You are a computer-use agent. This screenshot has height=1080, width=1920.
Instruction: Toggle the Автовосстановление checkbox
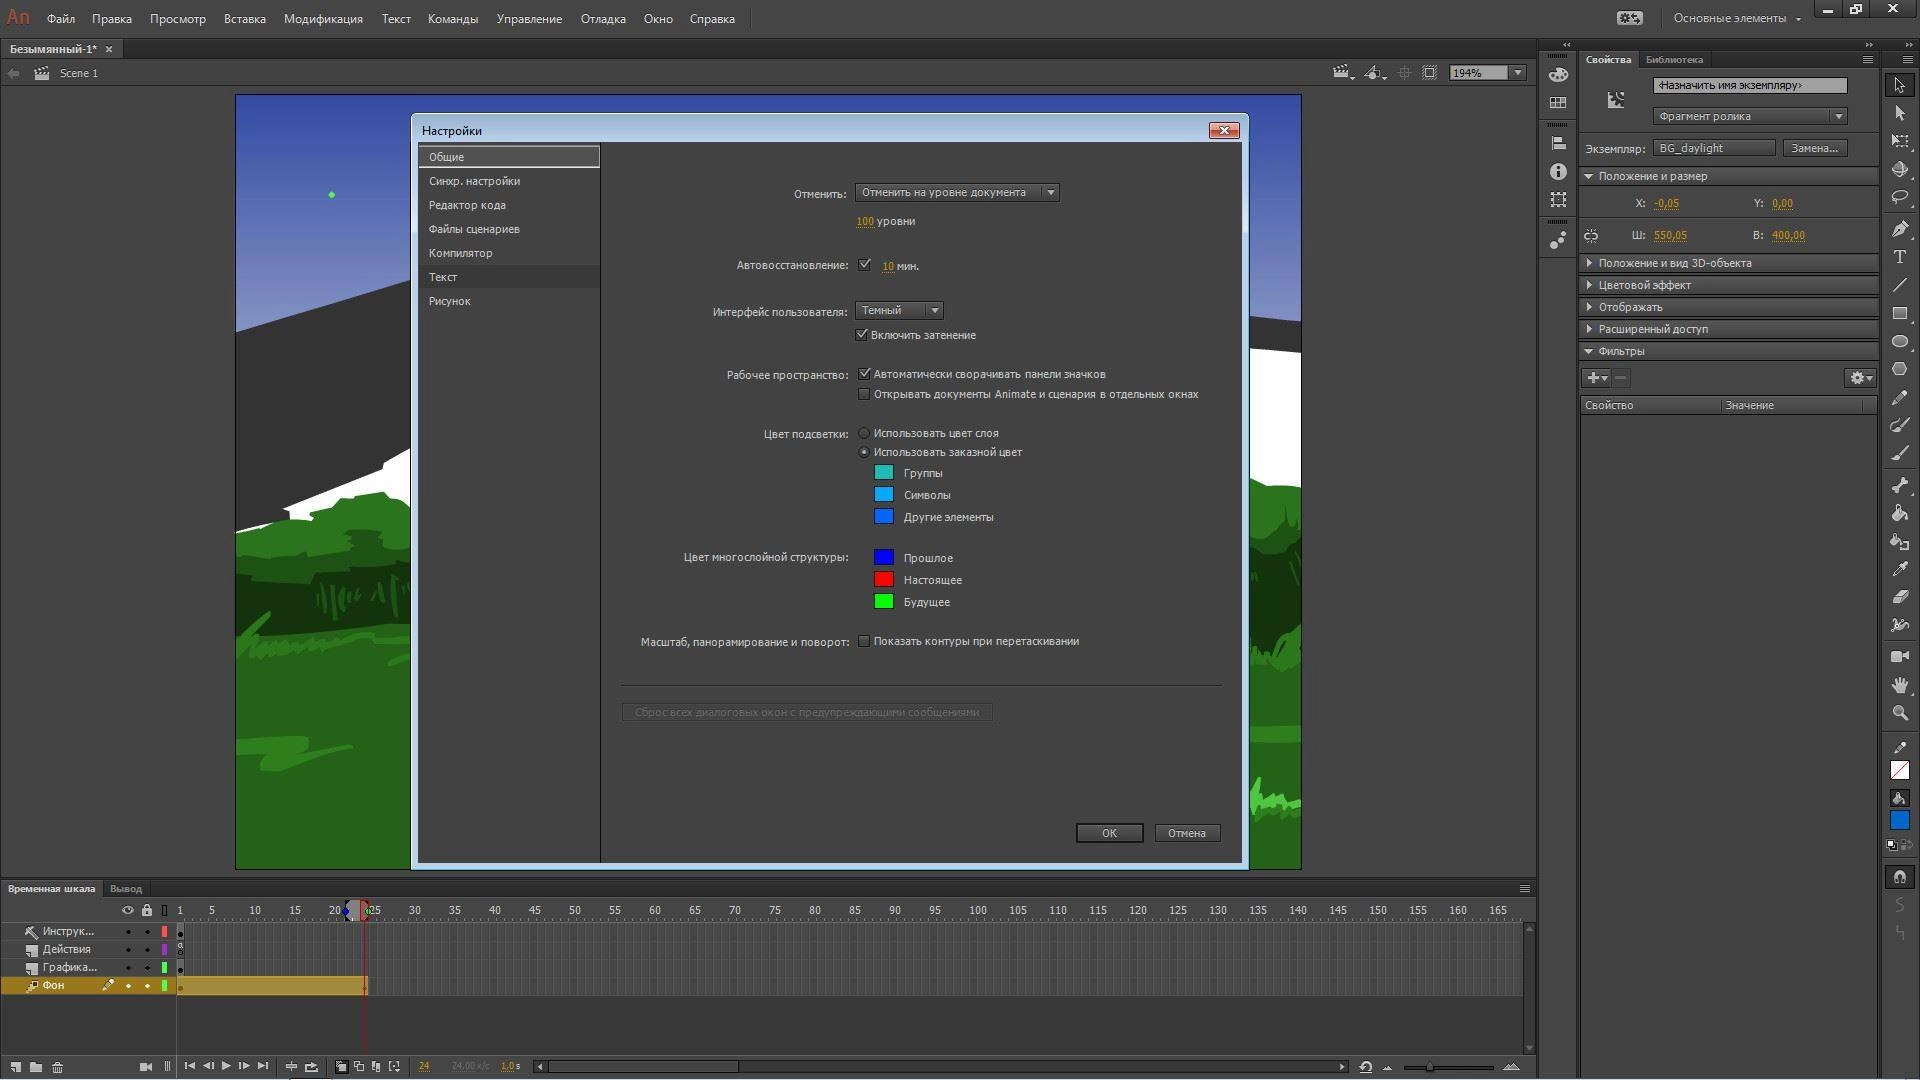pos(865,265)
